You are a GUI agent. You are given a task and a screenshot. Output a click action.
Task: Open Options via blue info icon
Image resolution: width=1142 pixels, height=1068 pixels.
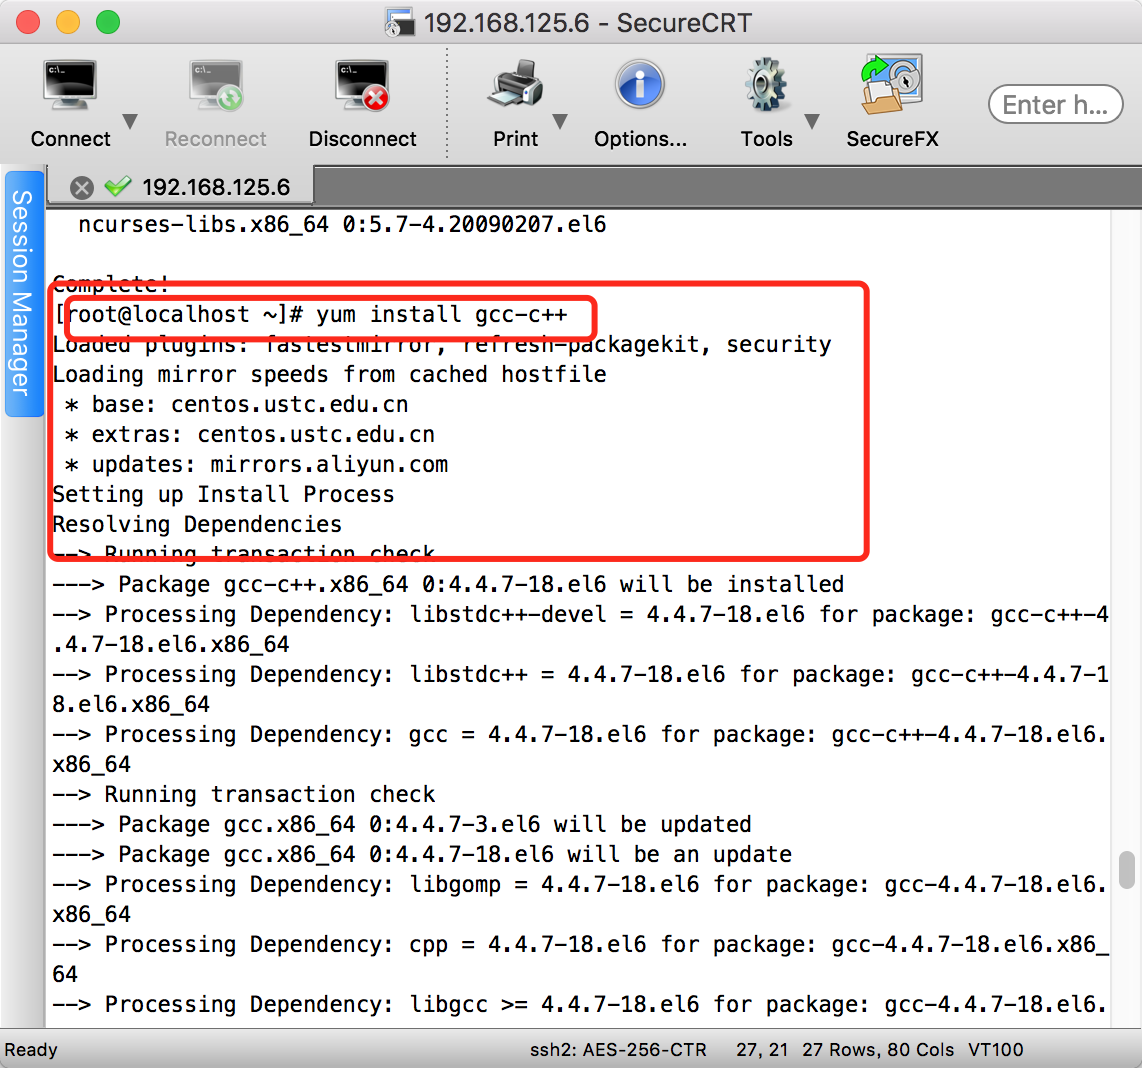(x=639, y=85)
